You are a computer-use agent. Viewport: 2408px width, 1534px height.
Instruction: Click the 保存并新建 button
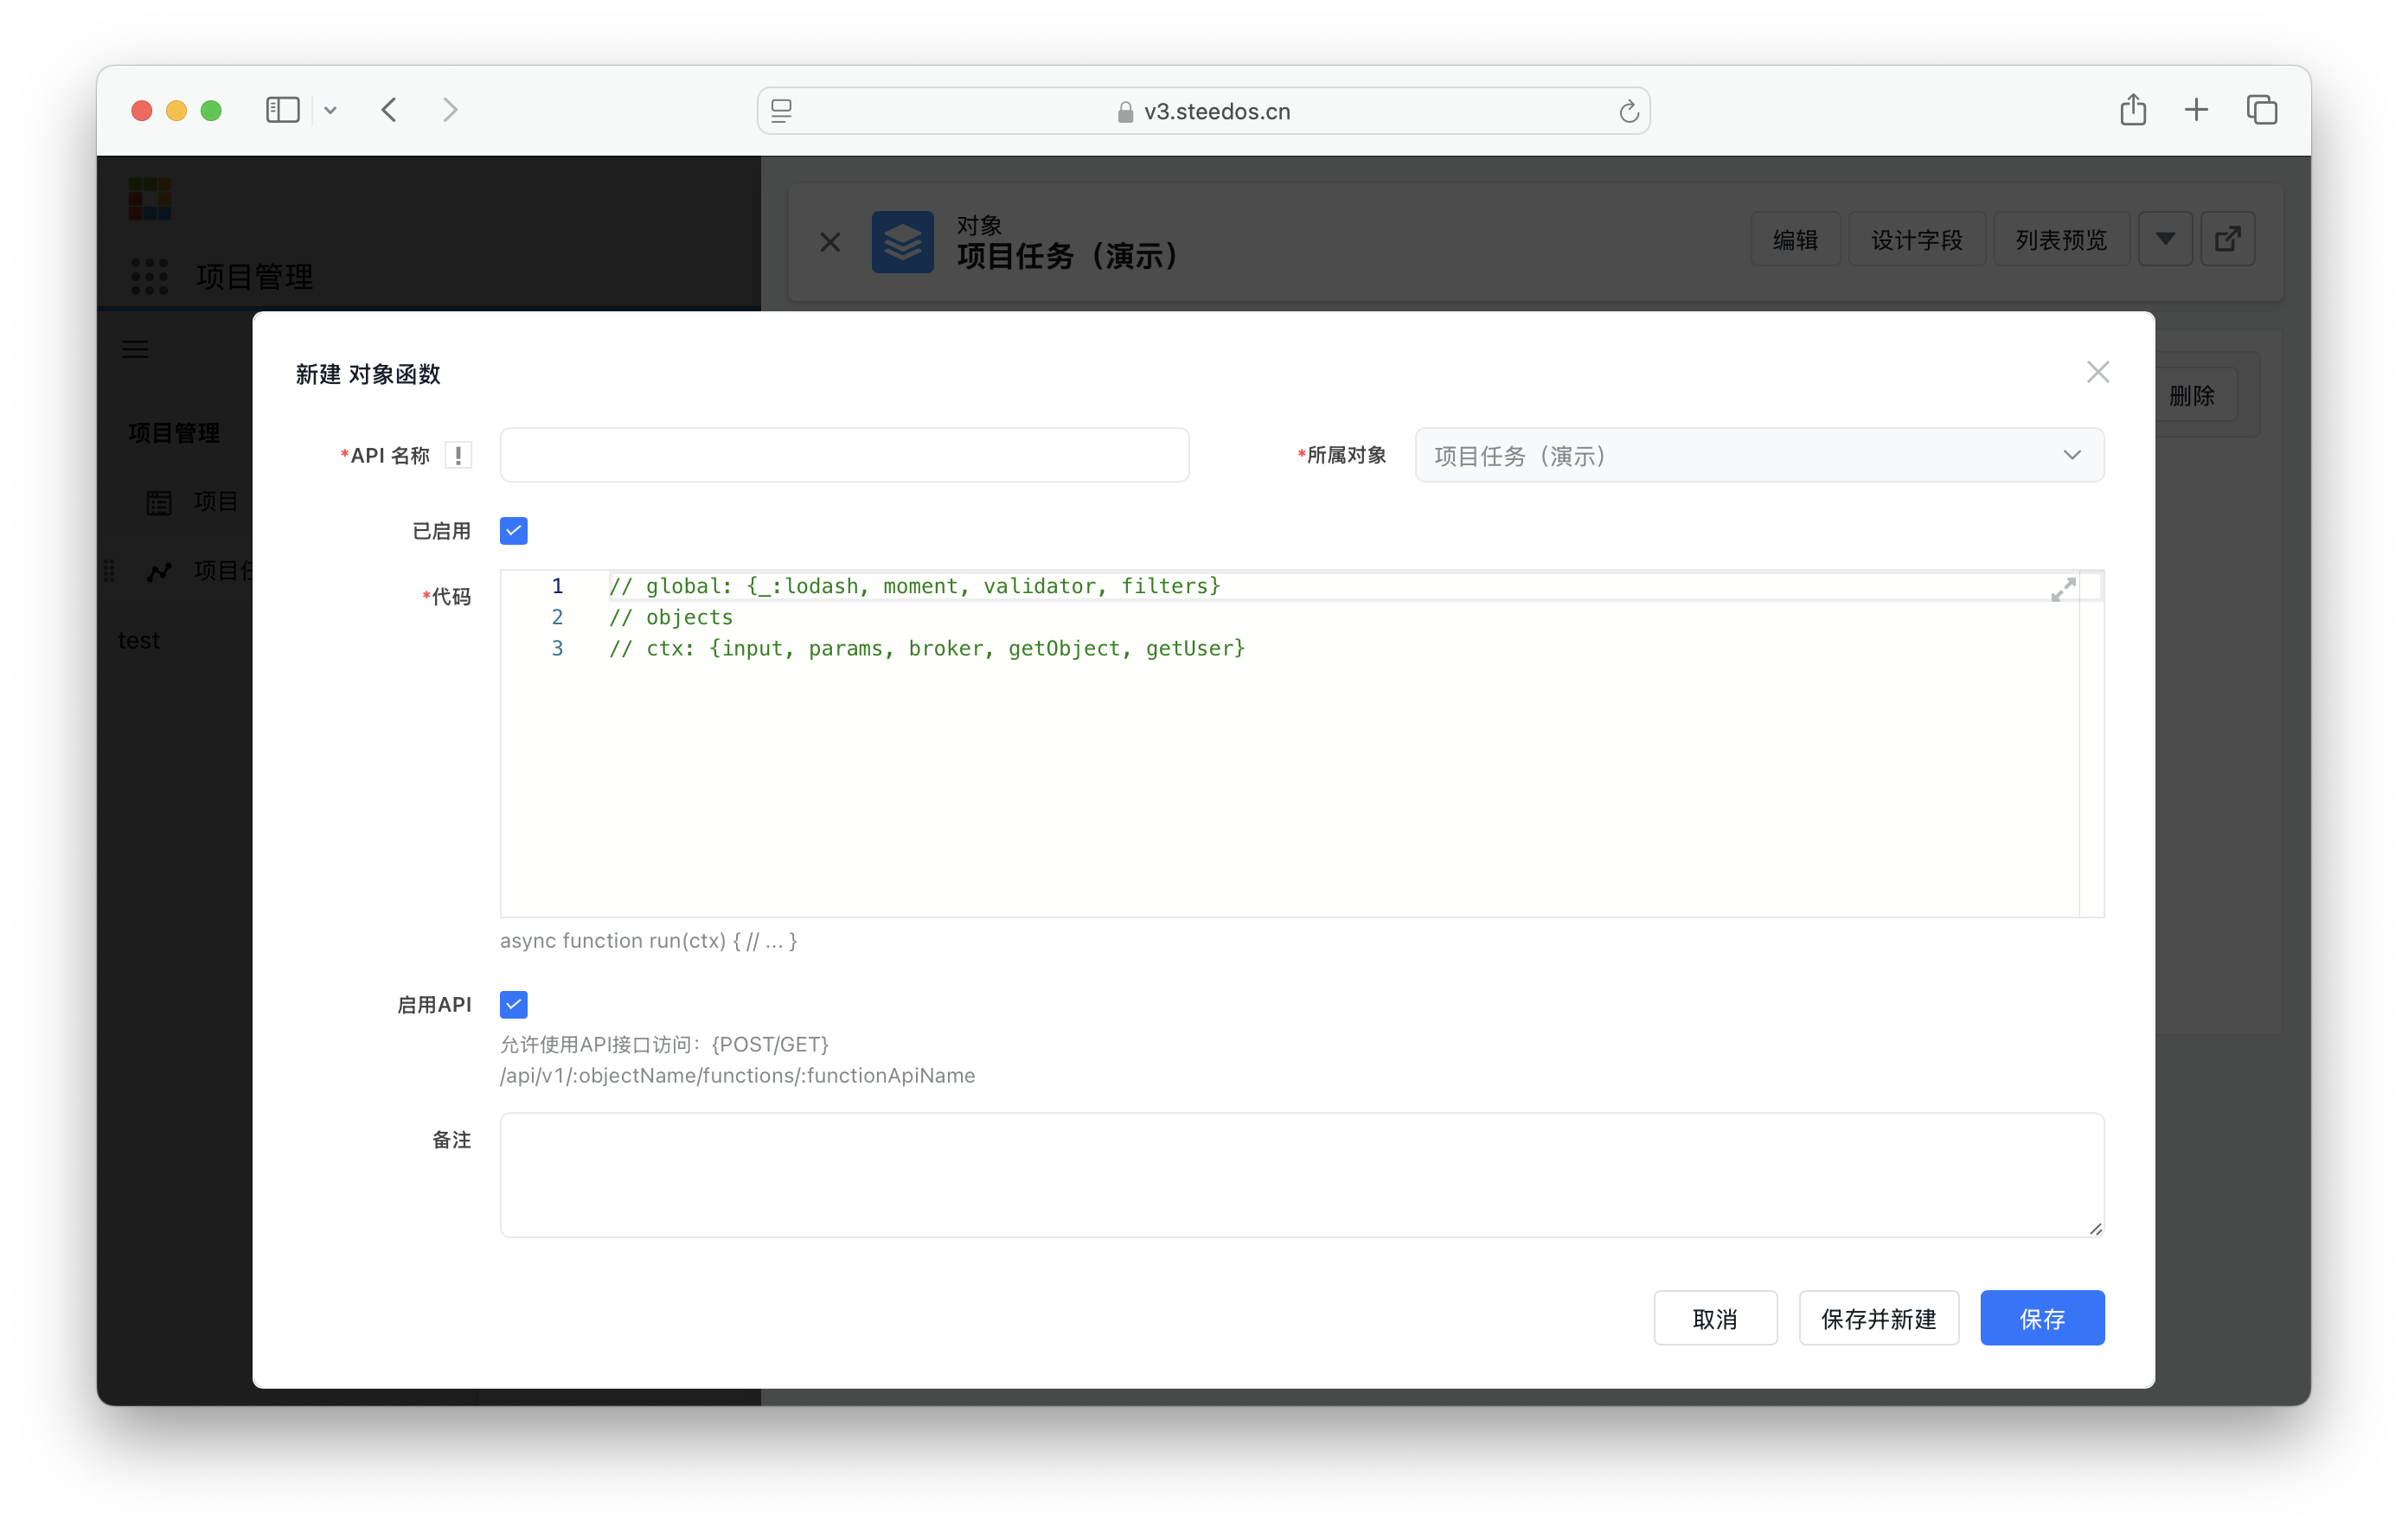coord(1878,1319)
